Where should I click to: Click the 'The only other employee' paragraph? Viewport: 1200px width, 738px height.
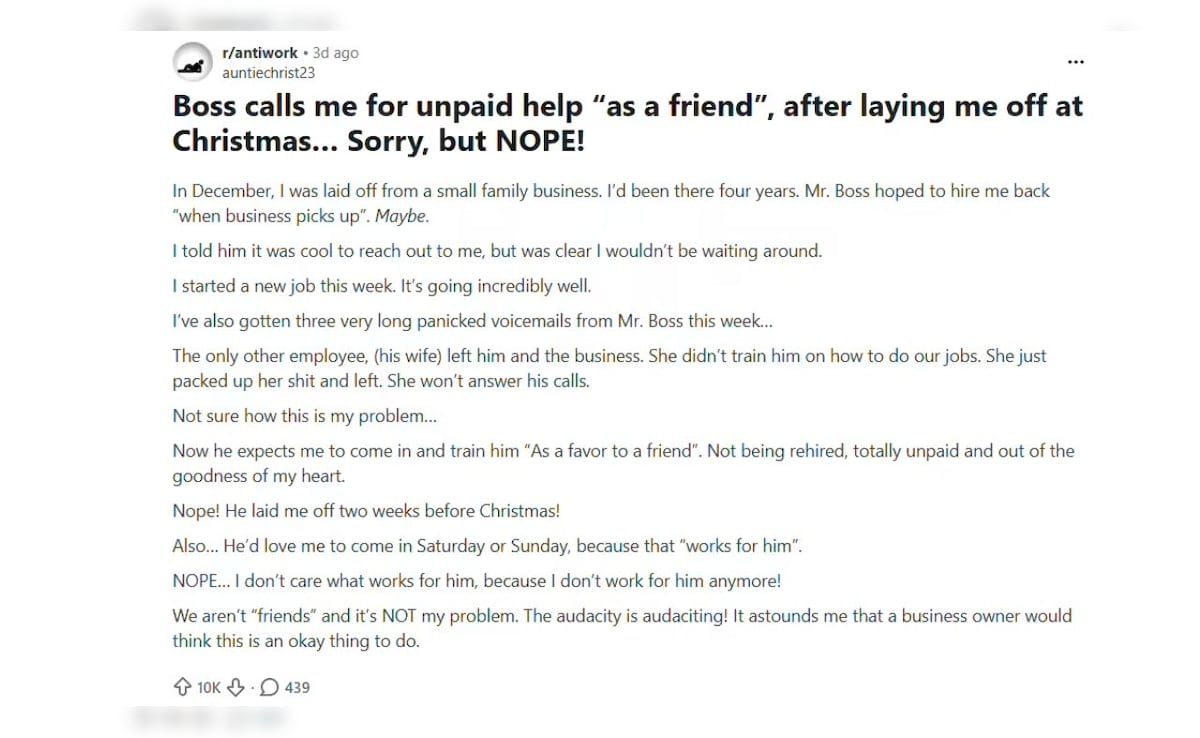(609, 368)
